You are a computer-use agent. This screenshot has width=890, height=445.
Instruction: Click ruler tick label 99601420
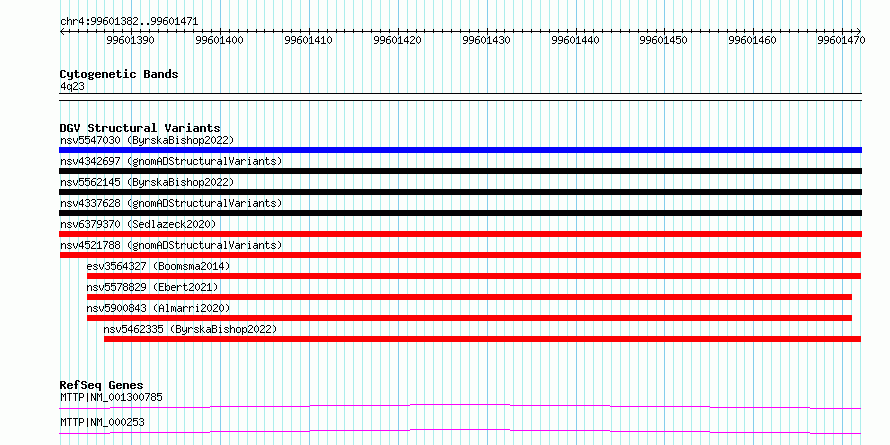click(x=397, y=40)
